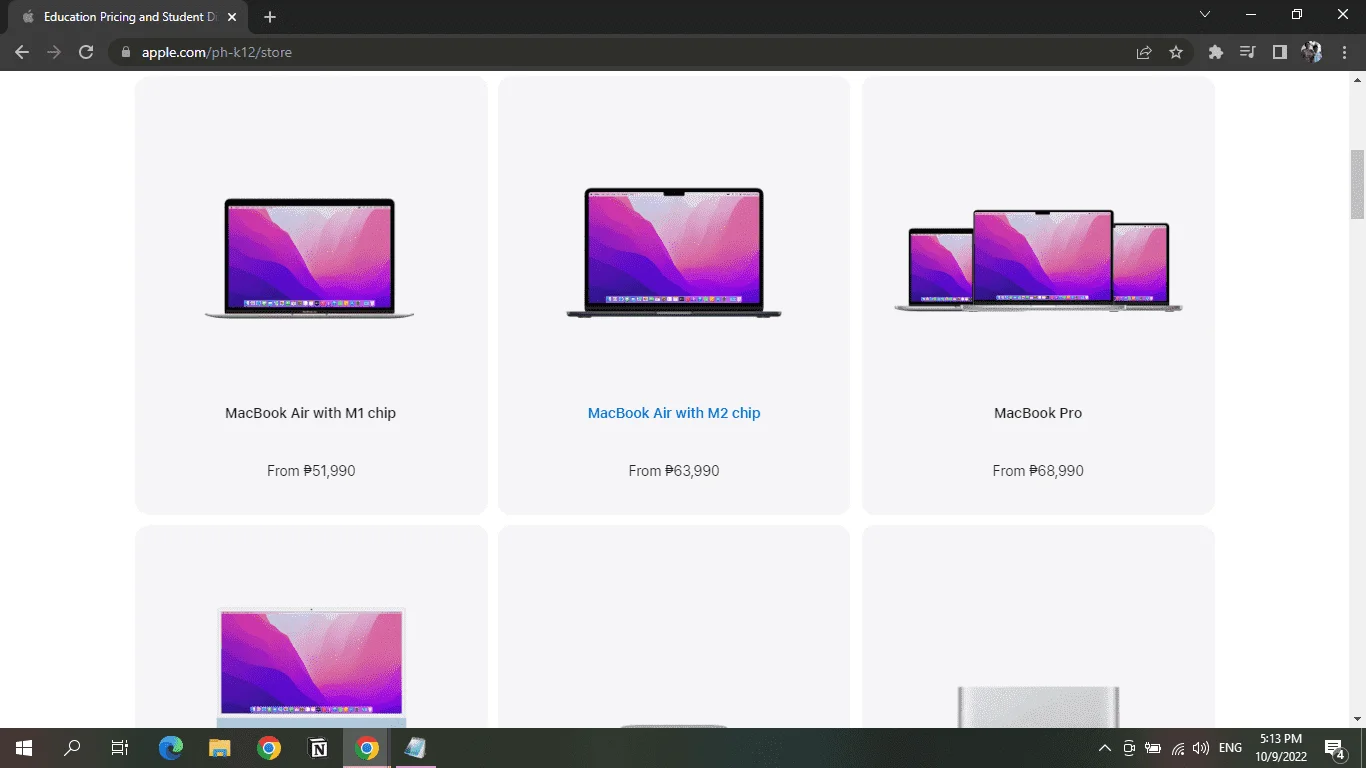Open File Explorer from the taskbar
The width and height of the screenshot is (1366, 768).
click(220, 748)
